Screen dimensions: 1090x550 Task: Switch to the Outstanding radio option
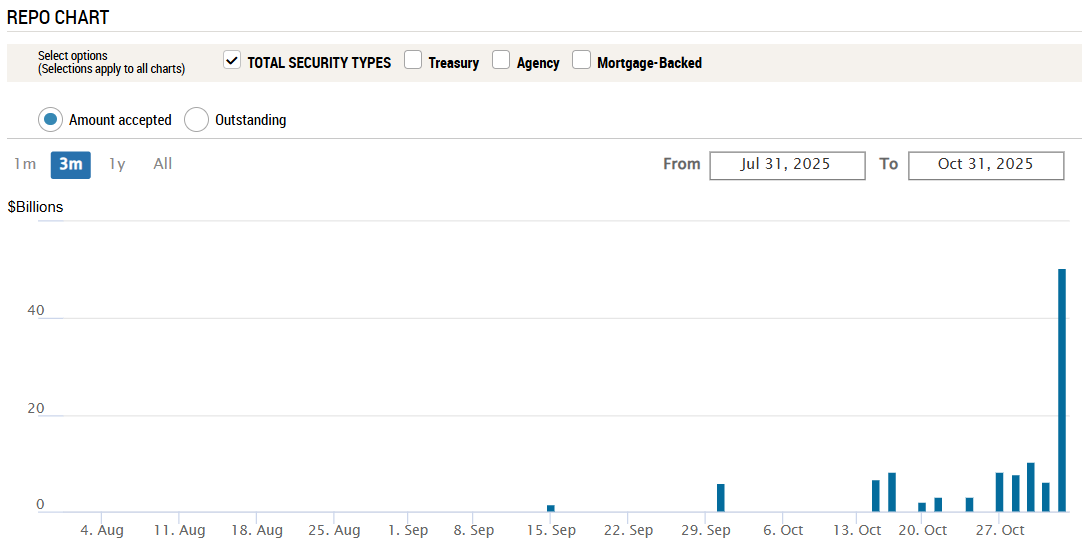[x=198, y=120]
